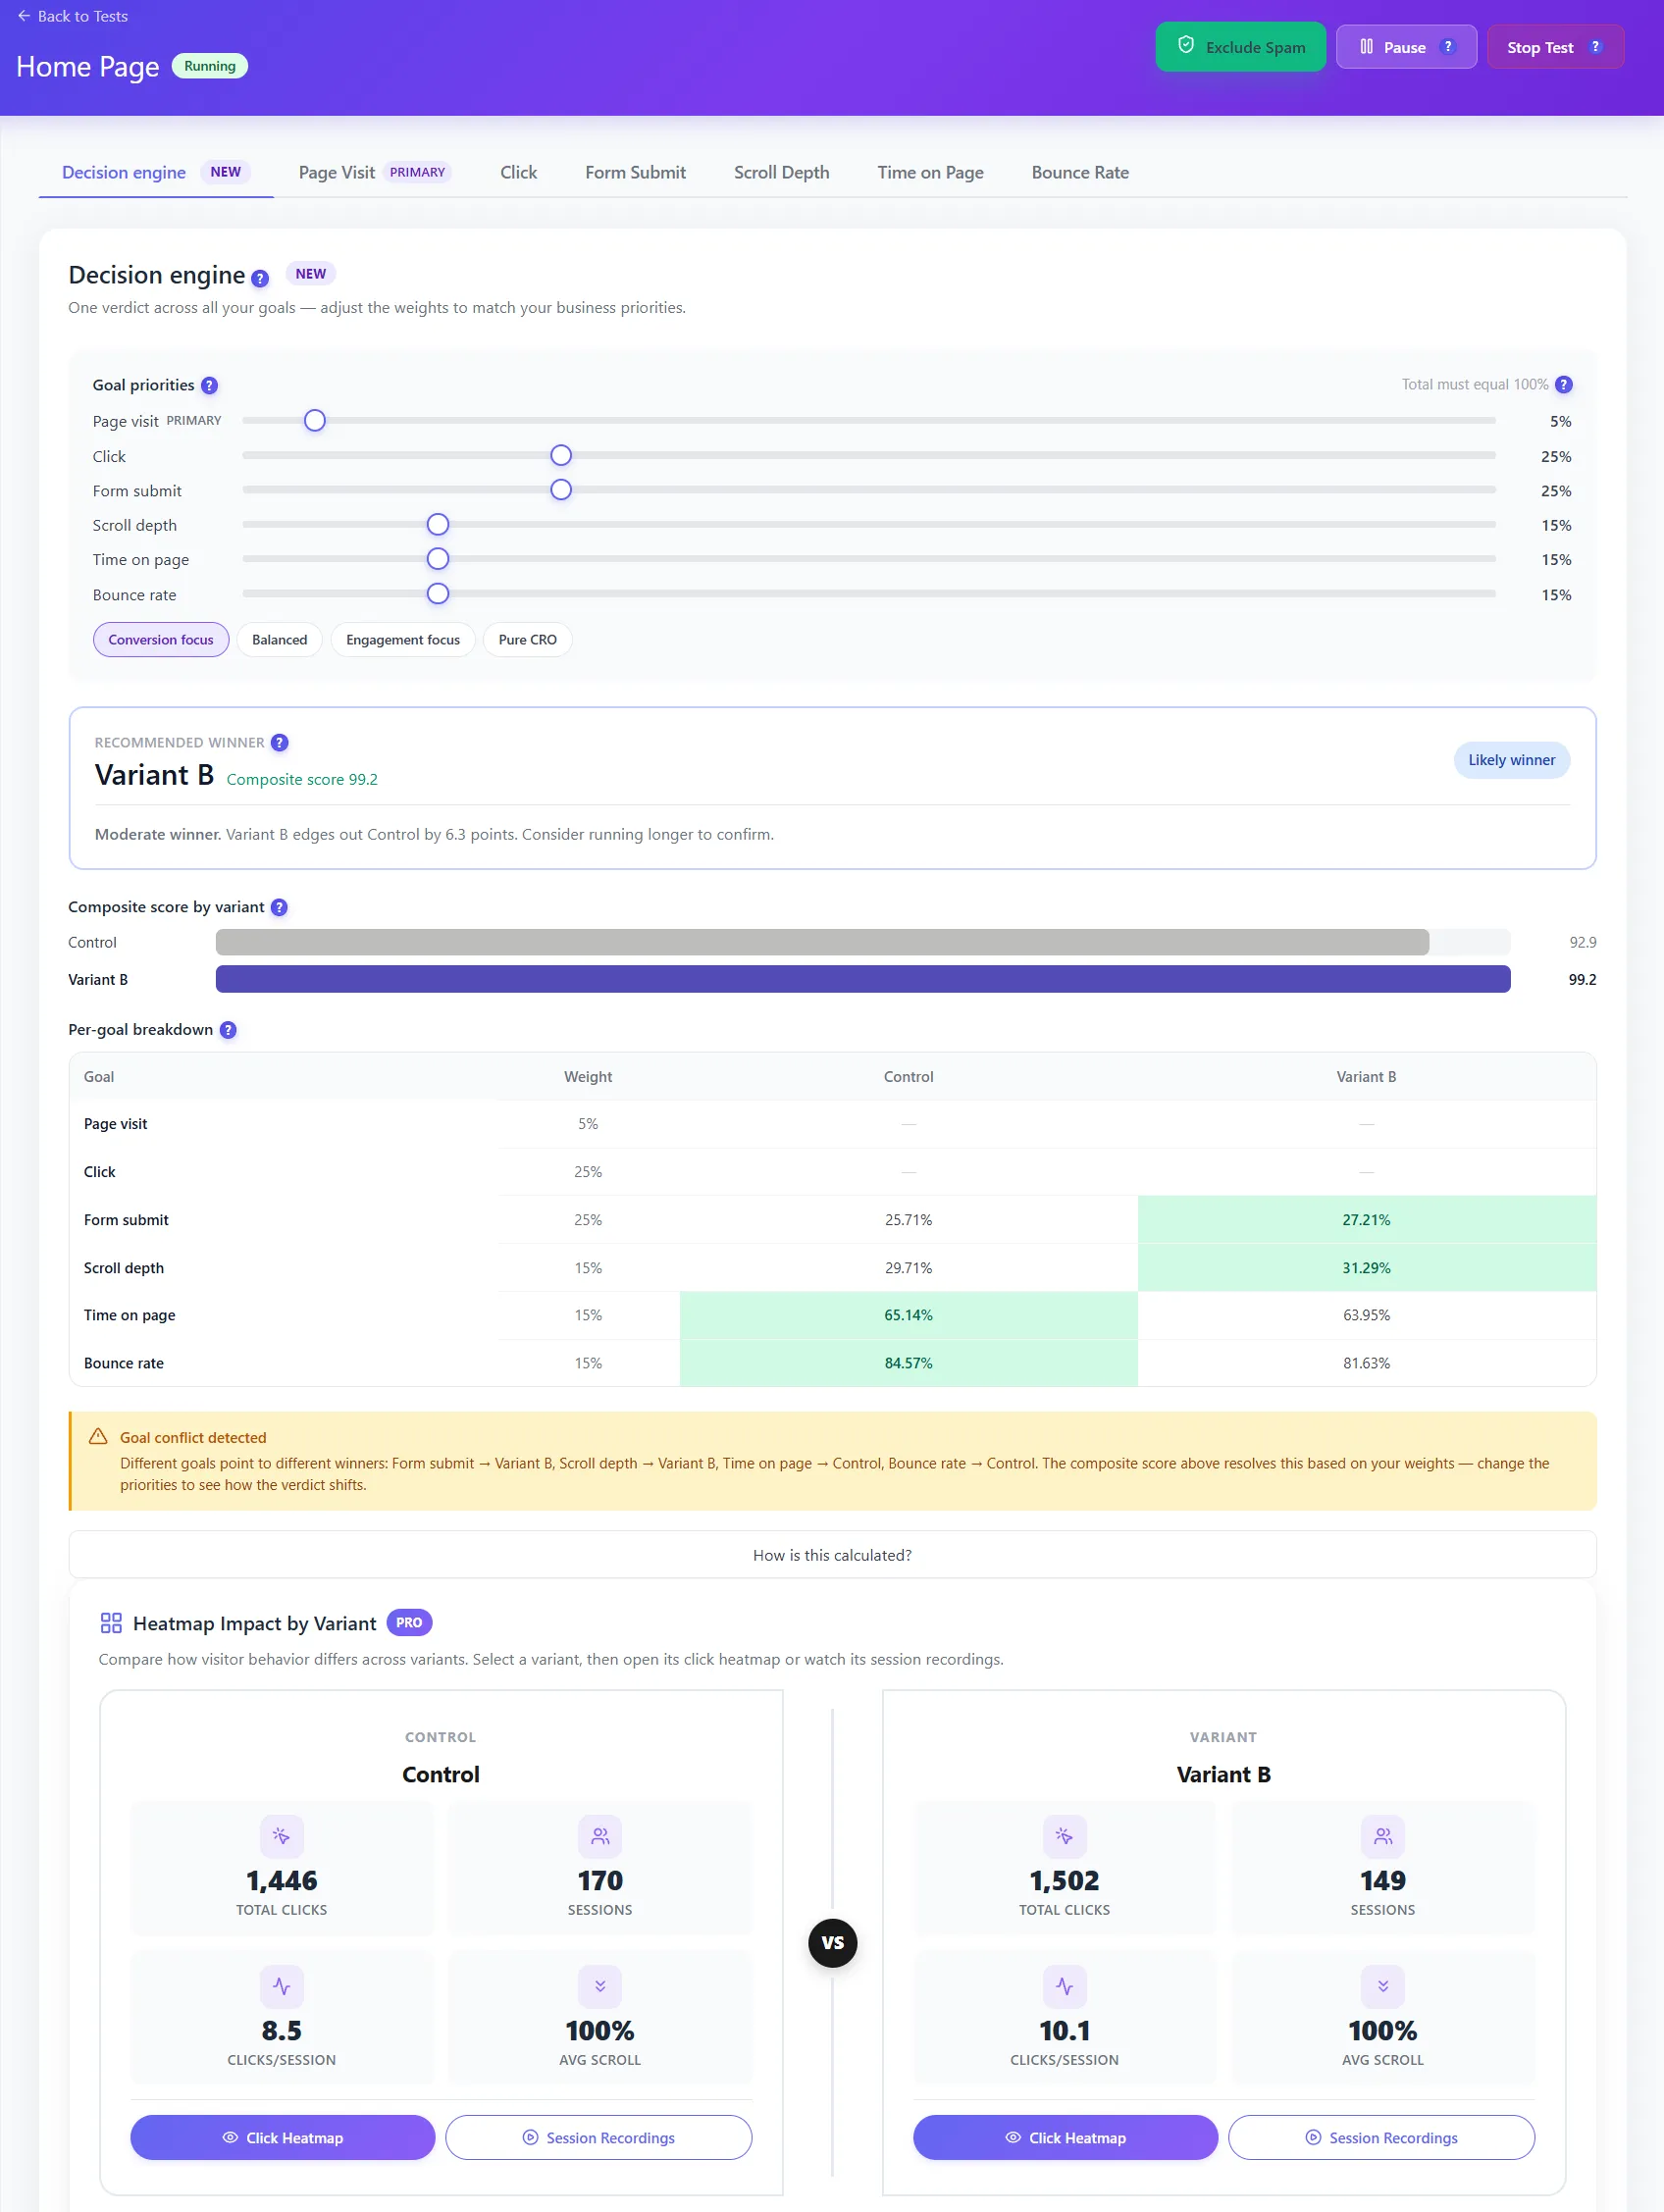This screenshot has height=2212, width=1664.
Task: Click Variant B's clicks/session pulse icon
Action: 1065,1986
